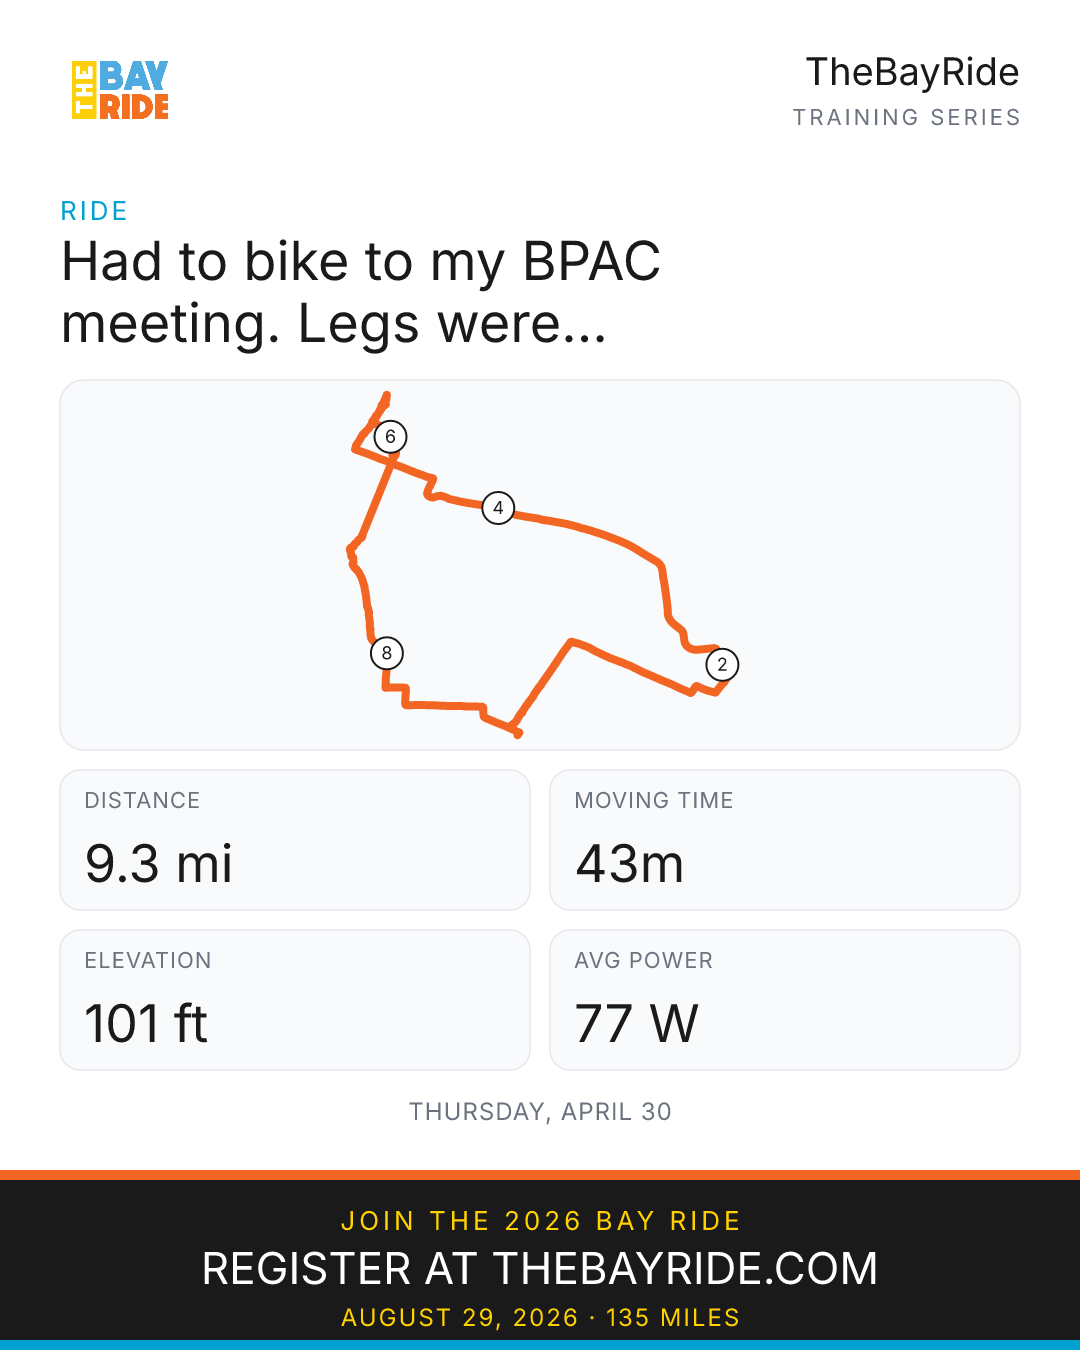Open the Elevation 101 ft card
Viewport: 1080px width, 1350px height.
coord(295,1000)
